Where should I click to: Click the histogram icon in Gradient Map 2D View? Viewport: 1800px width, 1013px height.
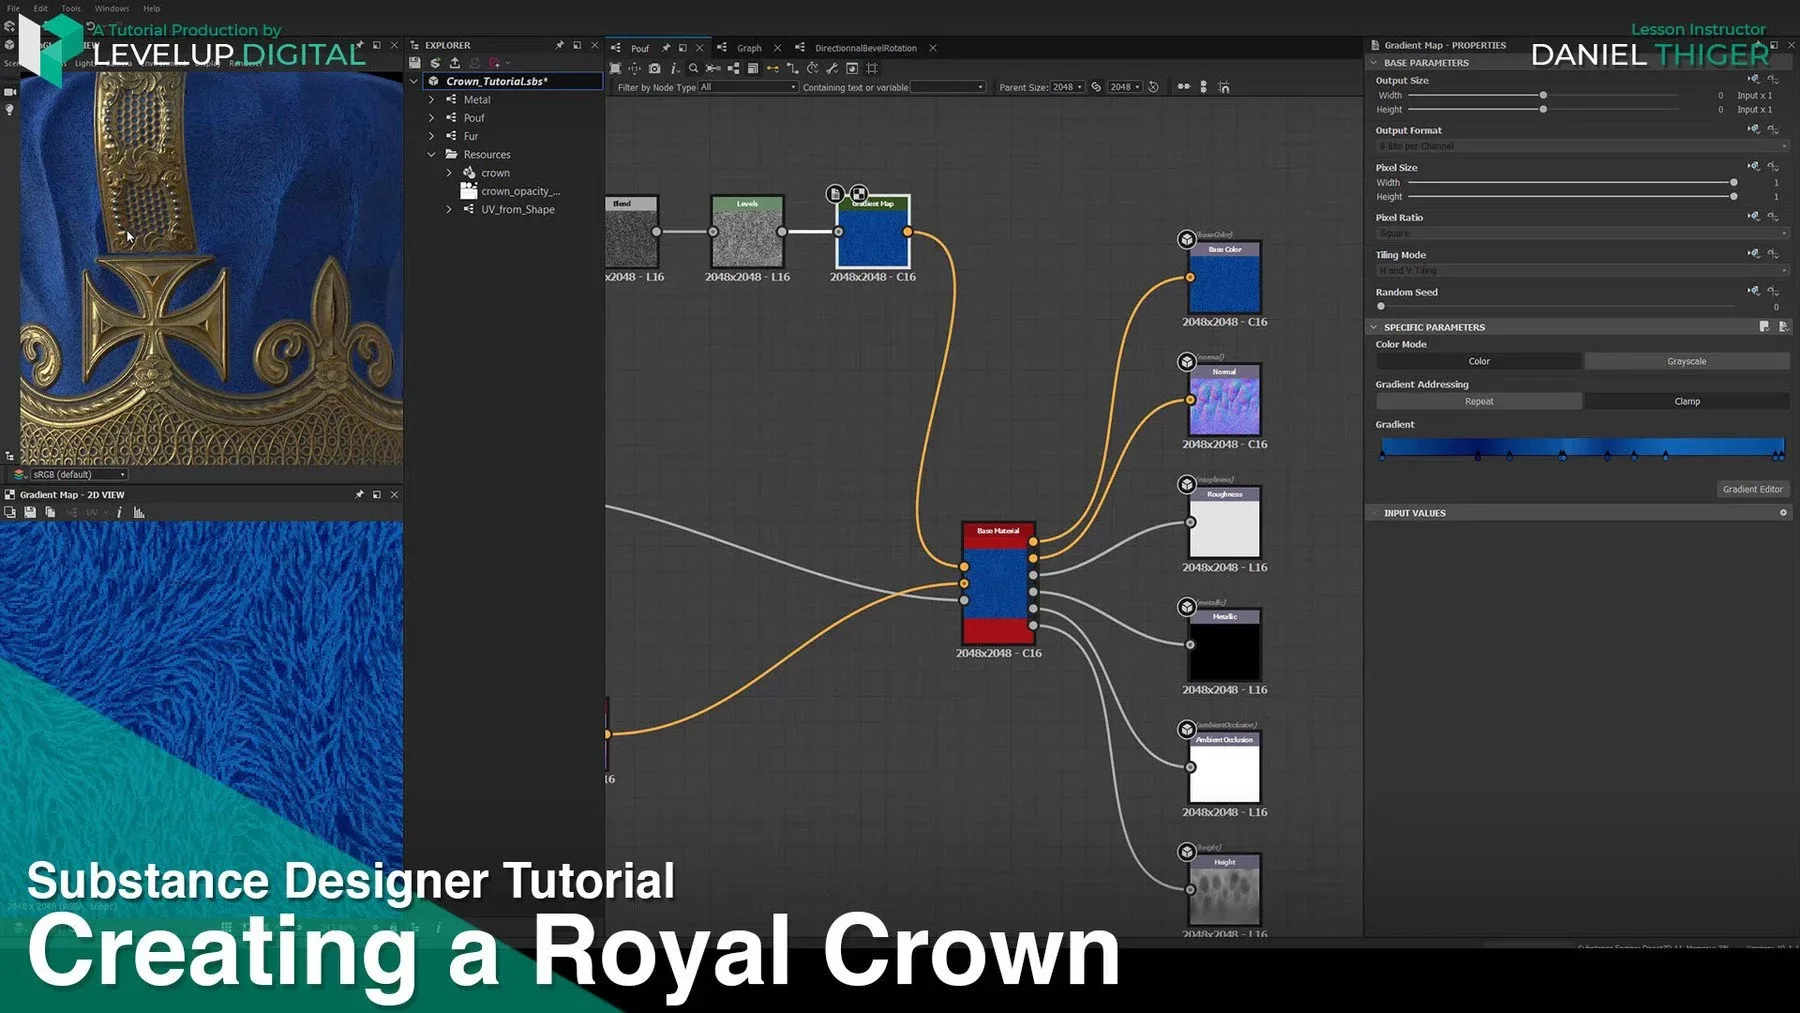[x=137, y=512]
